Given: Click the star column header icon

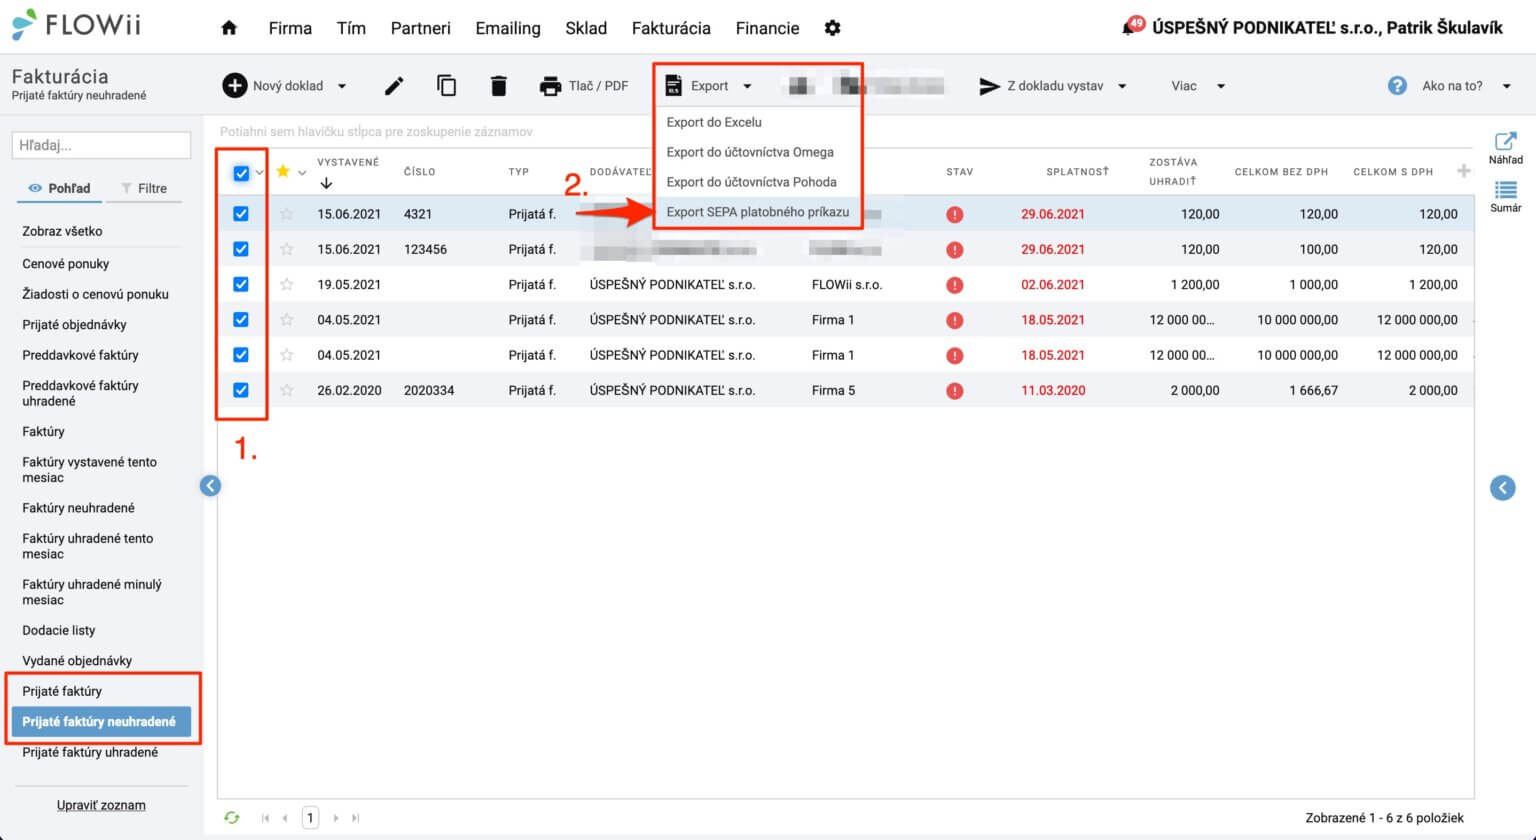Looking at the screenshot, I should [283, 171].
